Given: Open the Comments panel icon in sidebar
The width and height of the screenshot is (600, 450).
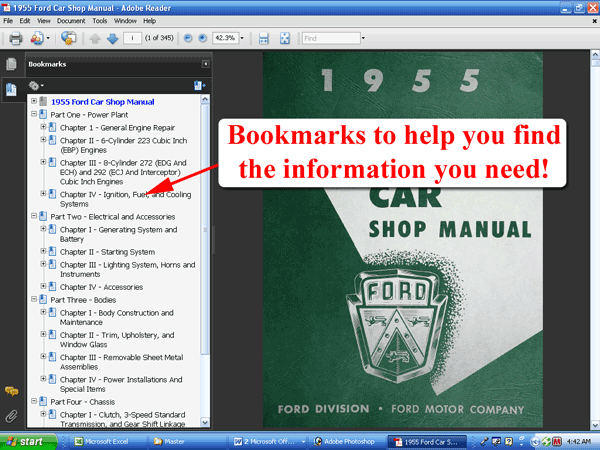Looking at the screenshot, I should coord(11,391).
